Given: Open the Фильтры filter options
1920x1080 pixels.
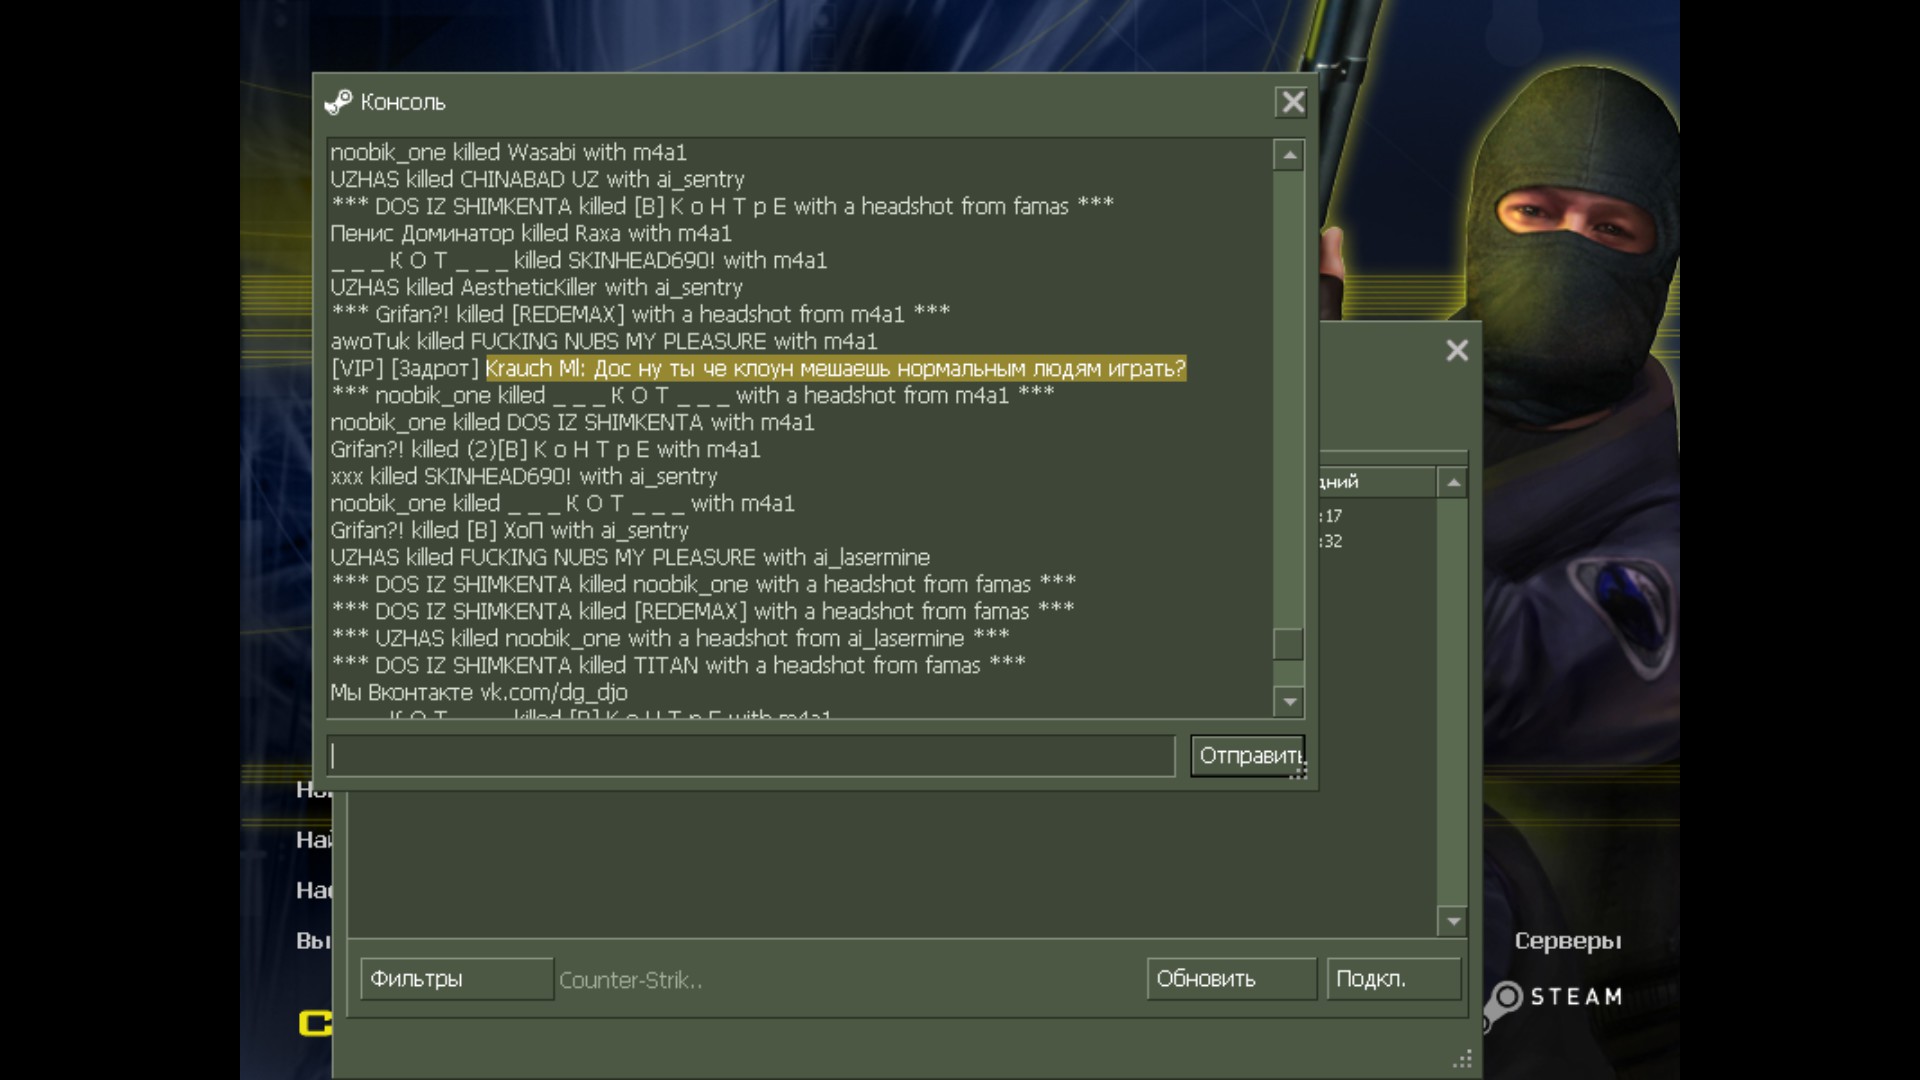Looking at the screenshot, I should coord(456,979).
